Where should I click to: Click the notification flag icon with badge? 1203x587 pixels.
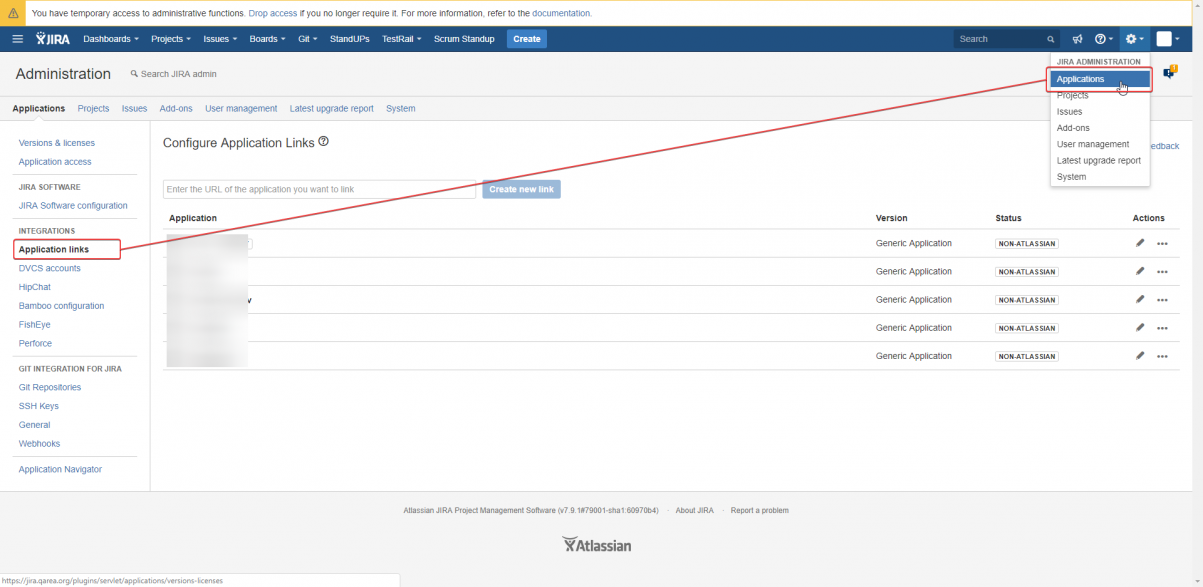pos(1170,72)
